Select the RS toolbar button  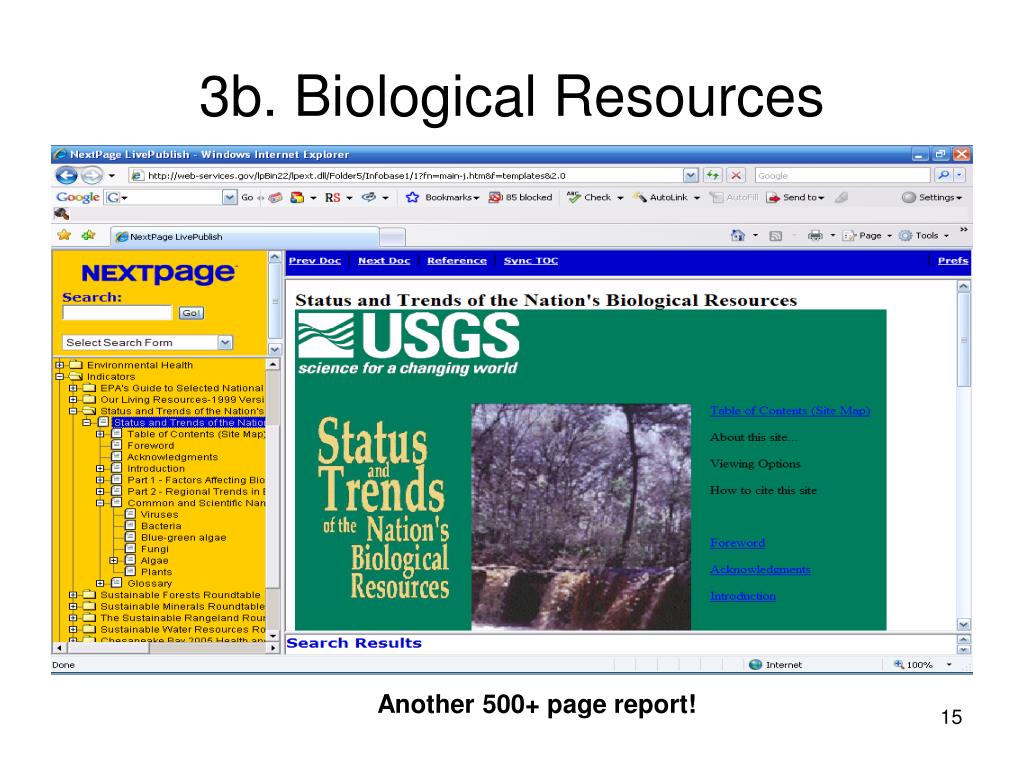(332, 197)
